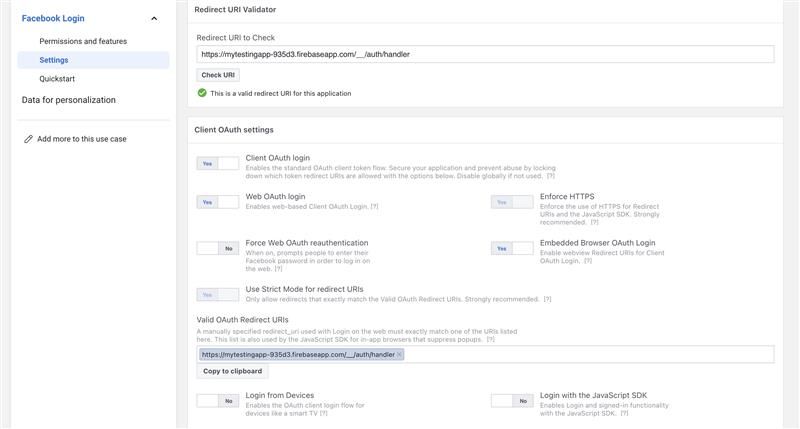Image resolution: width=800 pixels, height=429 pixels.
Task: Open help [?] for Login with JavaScript SDK
Action: (x=624, y=414)
